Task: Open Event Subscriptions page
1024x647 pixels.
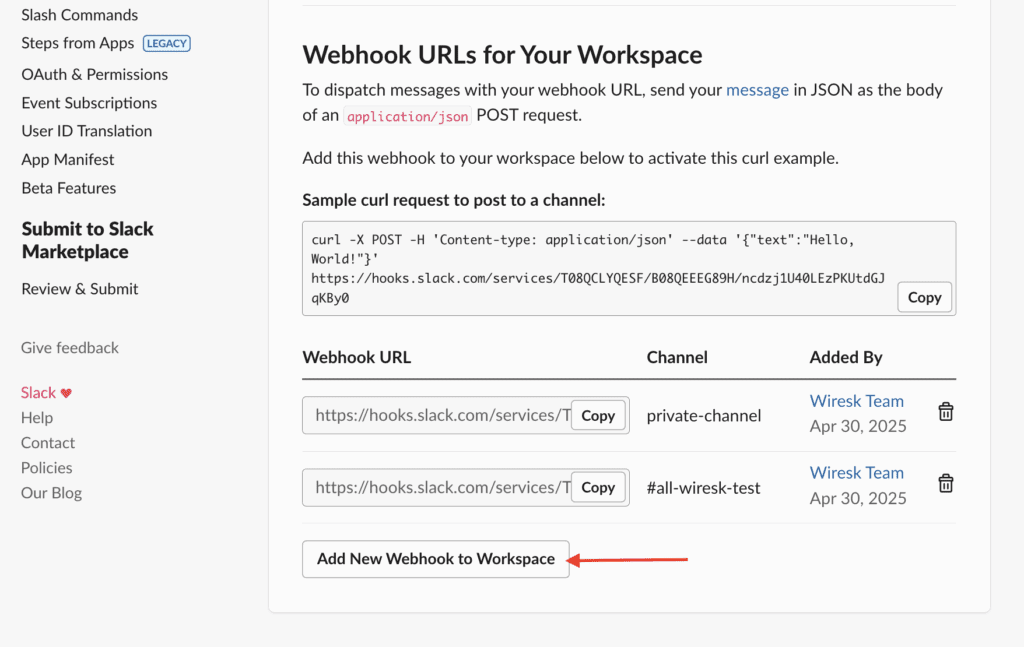Action: click(x=89, y=103)
